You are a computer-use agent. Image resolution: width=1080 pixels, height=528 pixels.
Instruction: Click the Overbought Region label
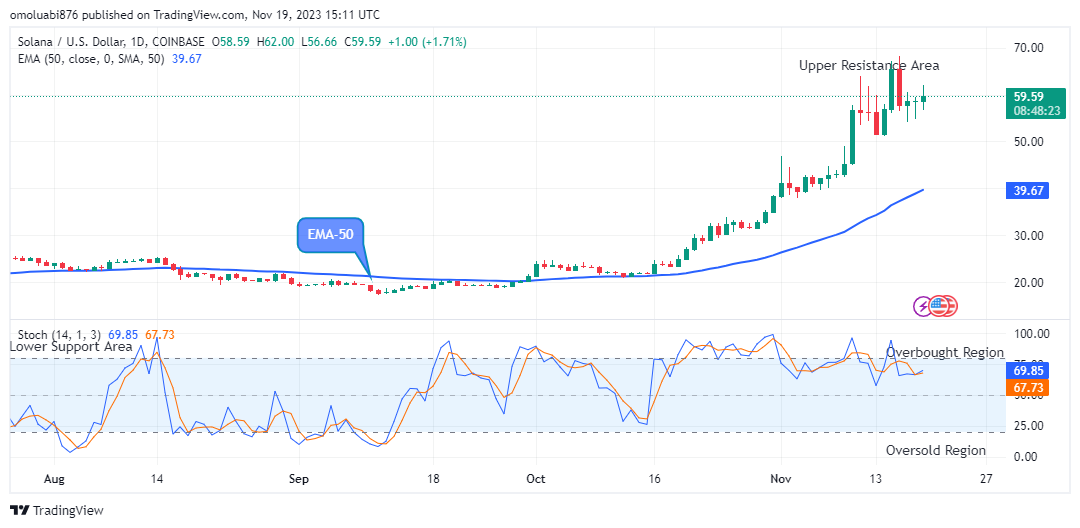[x=944, y=352]
